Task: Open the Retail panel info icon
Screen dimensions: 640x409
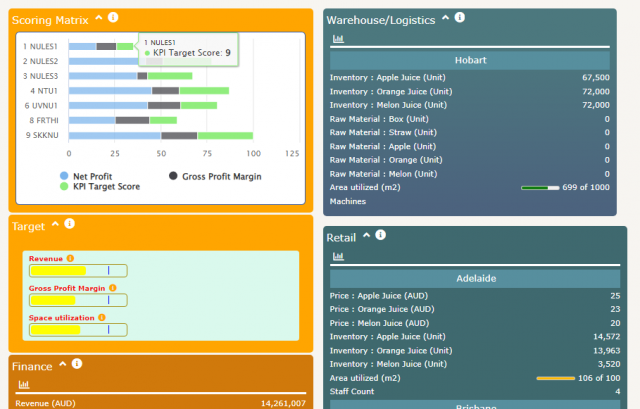Action: pos(380,235)
